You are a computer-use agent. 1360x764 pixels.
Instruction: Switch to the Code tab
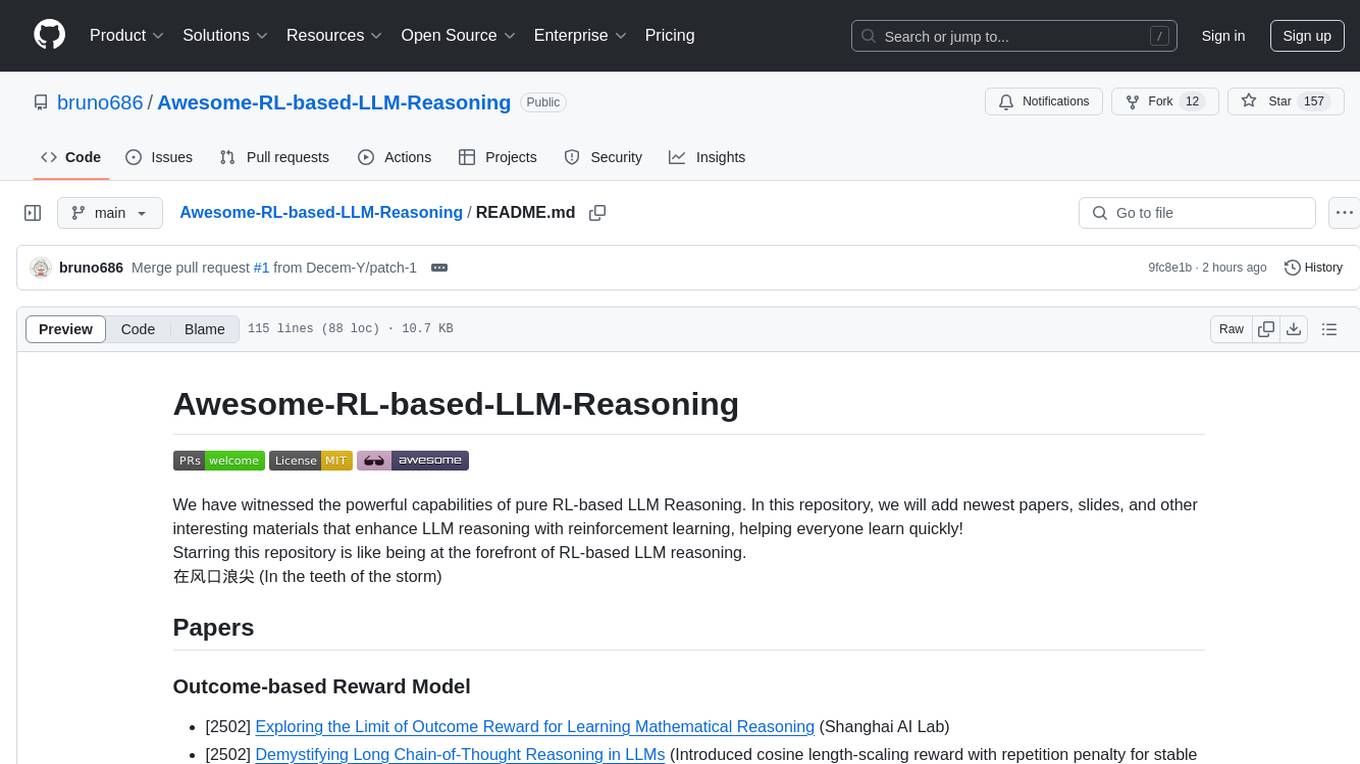tap(71, 157)
